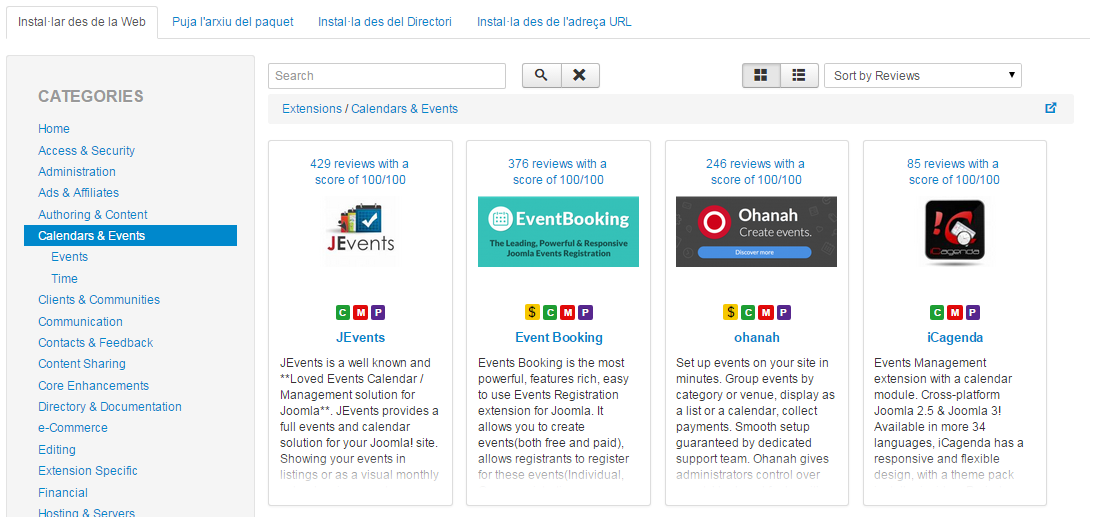The height and width of the screenshot is (517, 1101).
Task: Click the JEvents logo thumbnail
Action: 360,231
